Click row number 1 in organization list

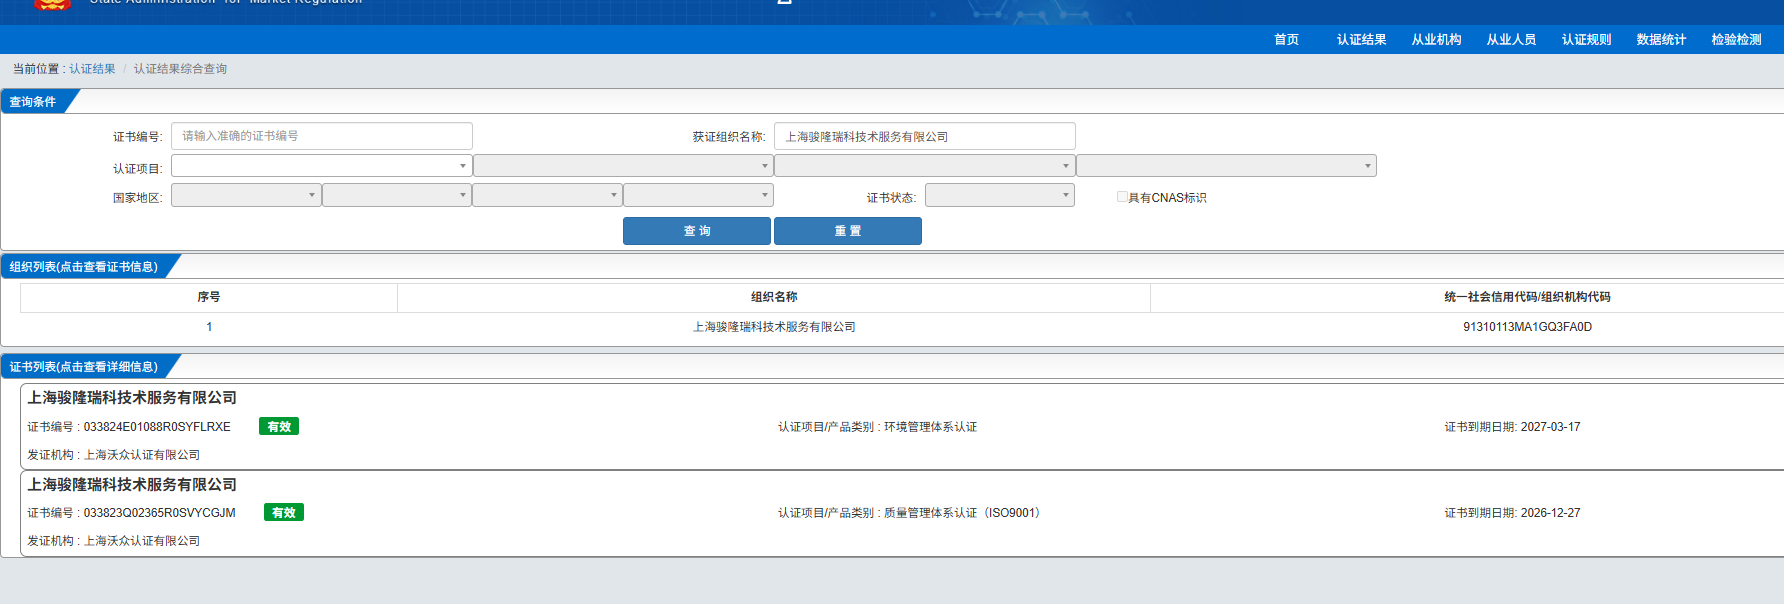209,327
